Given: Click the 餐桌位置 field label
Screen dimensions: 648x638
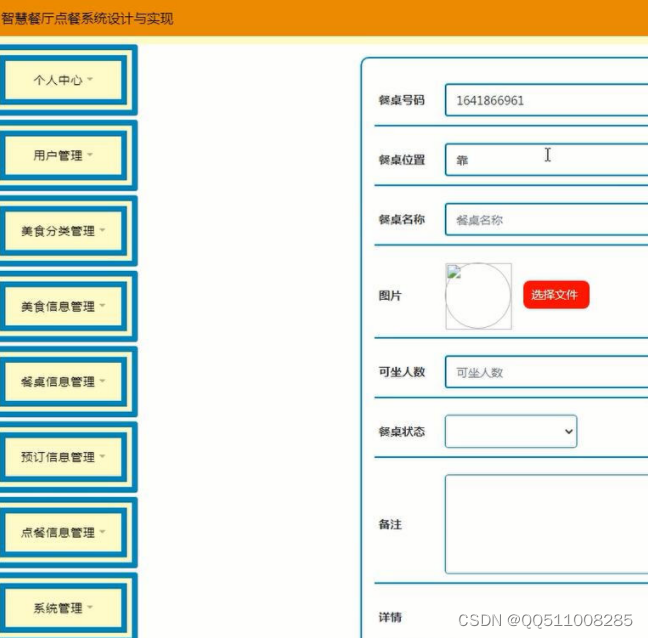Looking at the screenshot, I should coord(401,160).
